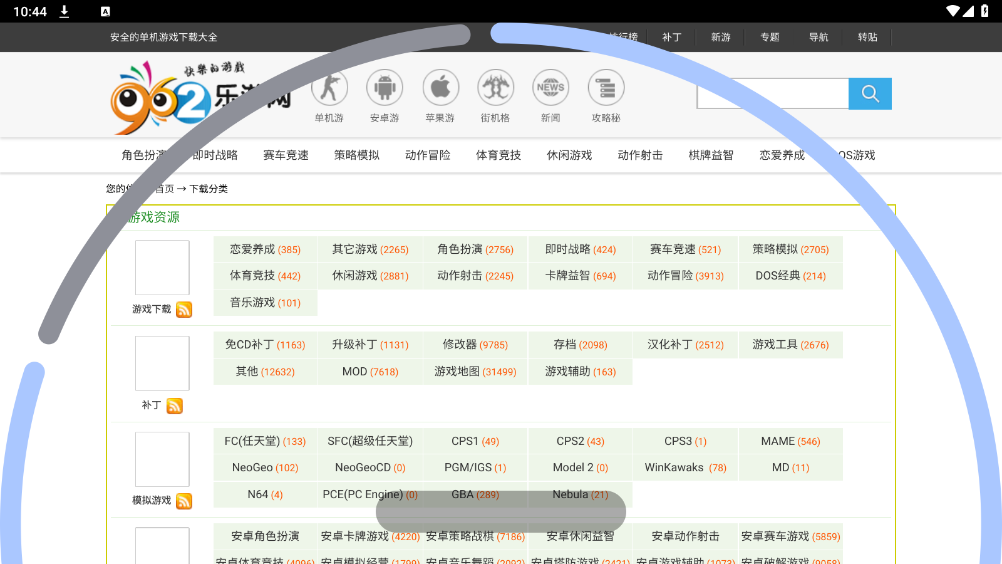Open the 苹果游 Apple icon
This screenshot has height=564, width=1002.
[440, 88]
